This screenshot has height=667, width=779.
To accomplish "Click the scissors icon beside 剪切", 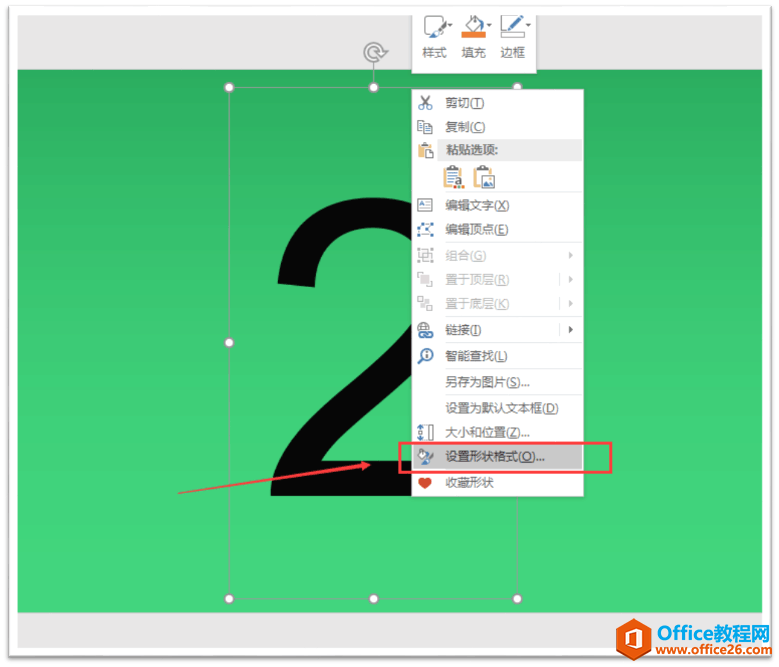I will pyautogui.click(x=425, y=103).
